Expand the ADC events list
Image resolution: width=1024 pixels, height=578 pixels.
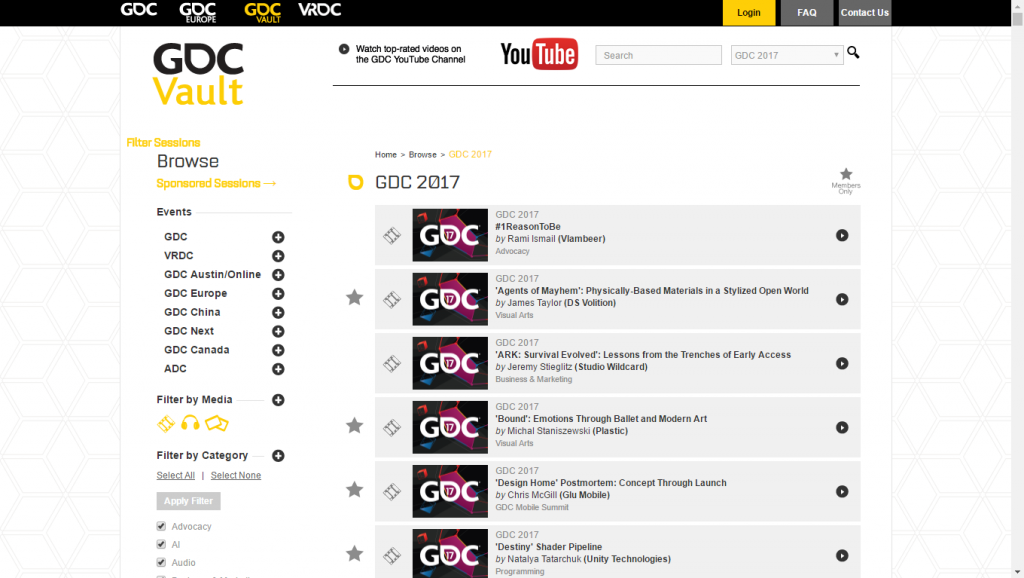(x=278, y=370)
